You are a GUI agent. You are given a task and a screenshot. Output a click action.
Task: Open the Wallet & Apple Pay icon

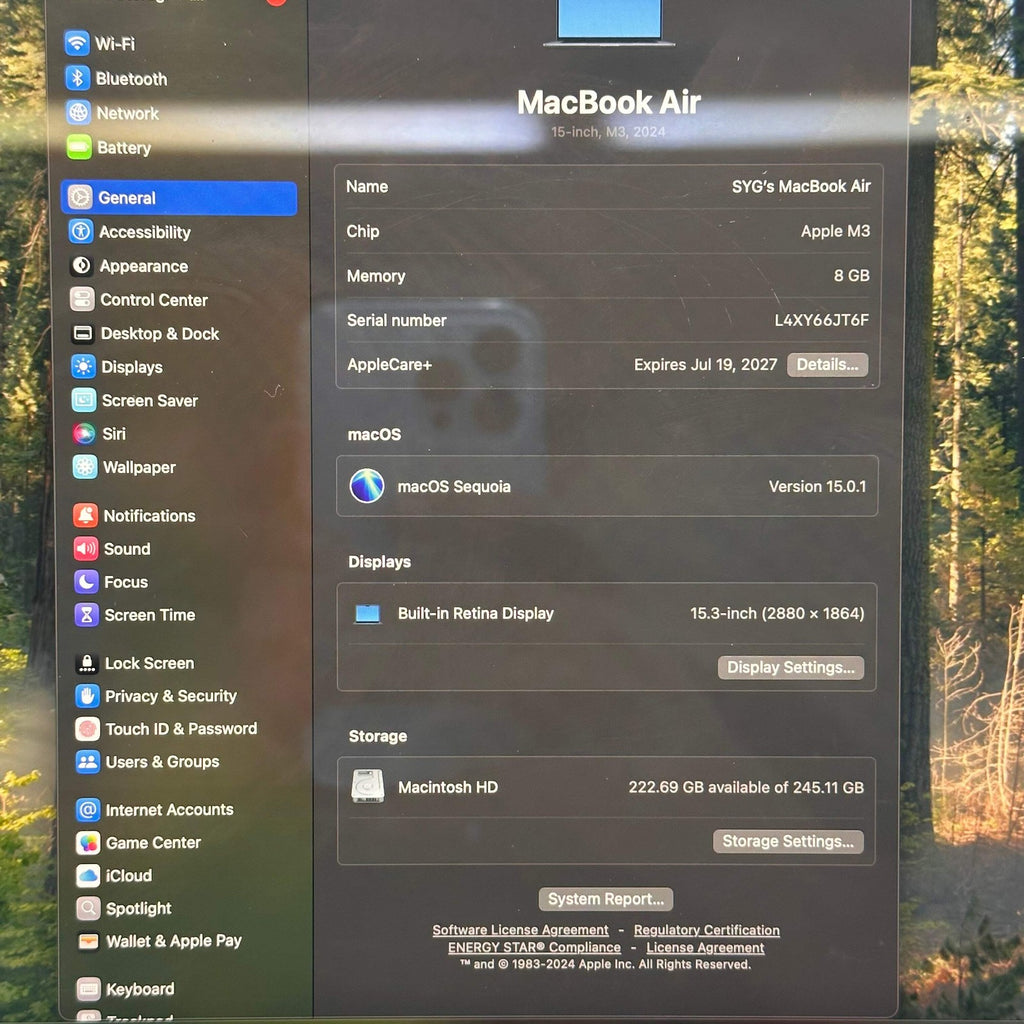pyautogui.click(x=88, y=940)
